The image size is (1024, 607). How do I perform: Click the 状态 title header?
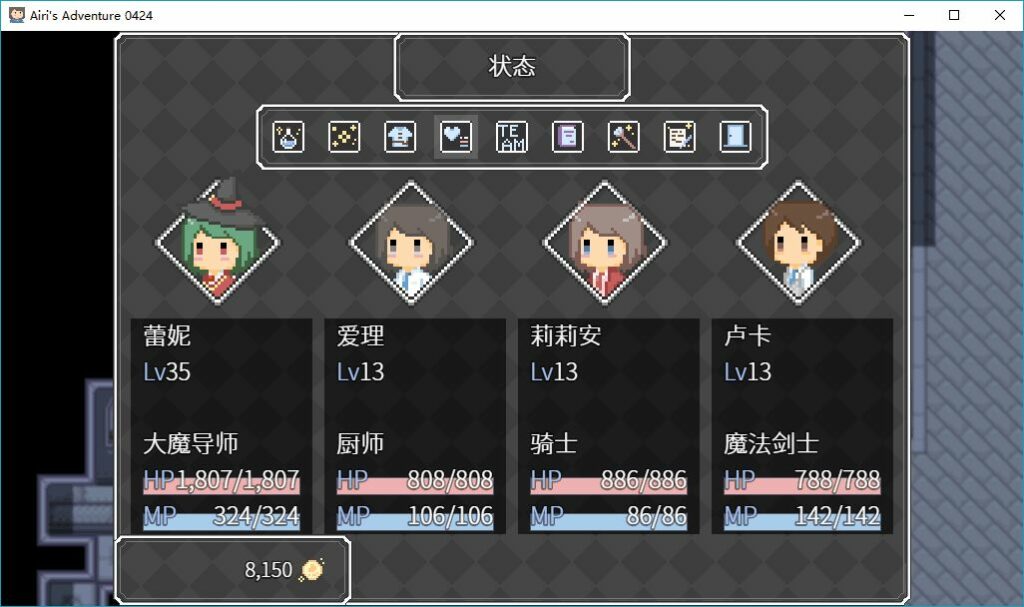512,67
